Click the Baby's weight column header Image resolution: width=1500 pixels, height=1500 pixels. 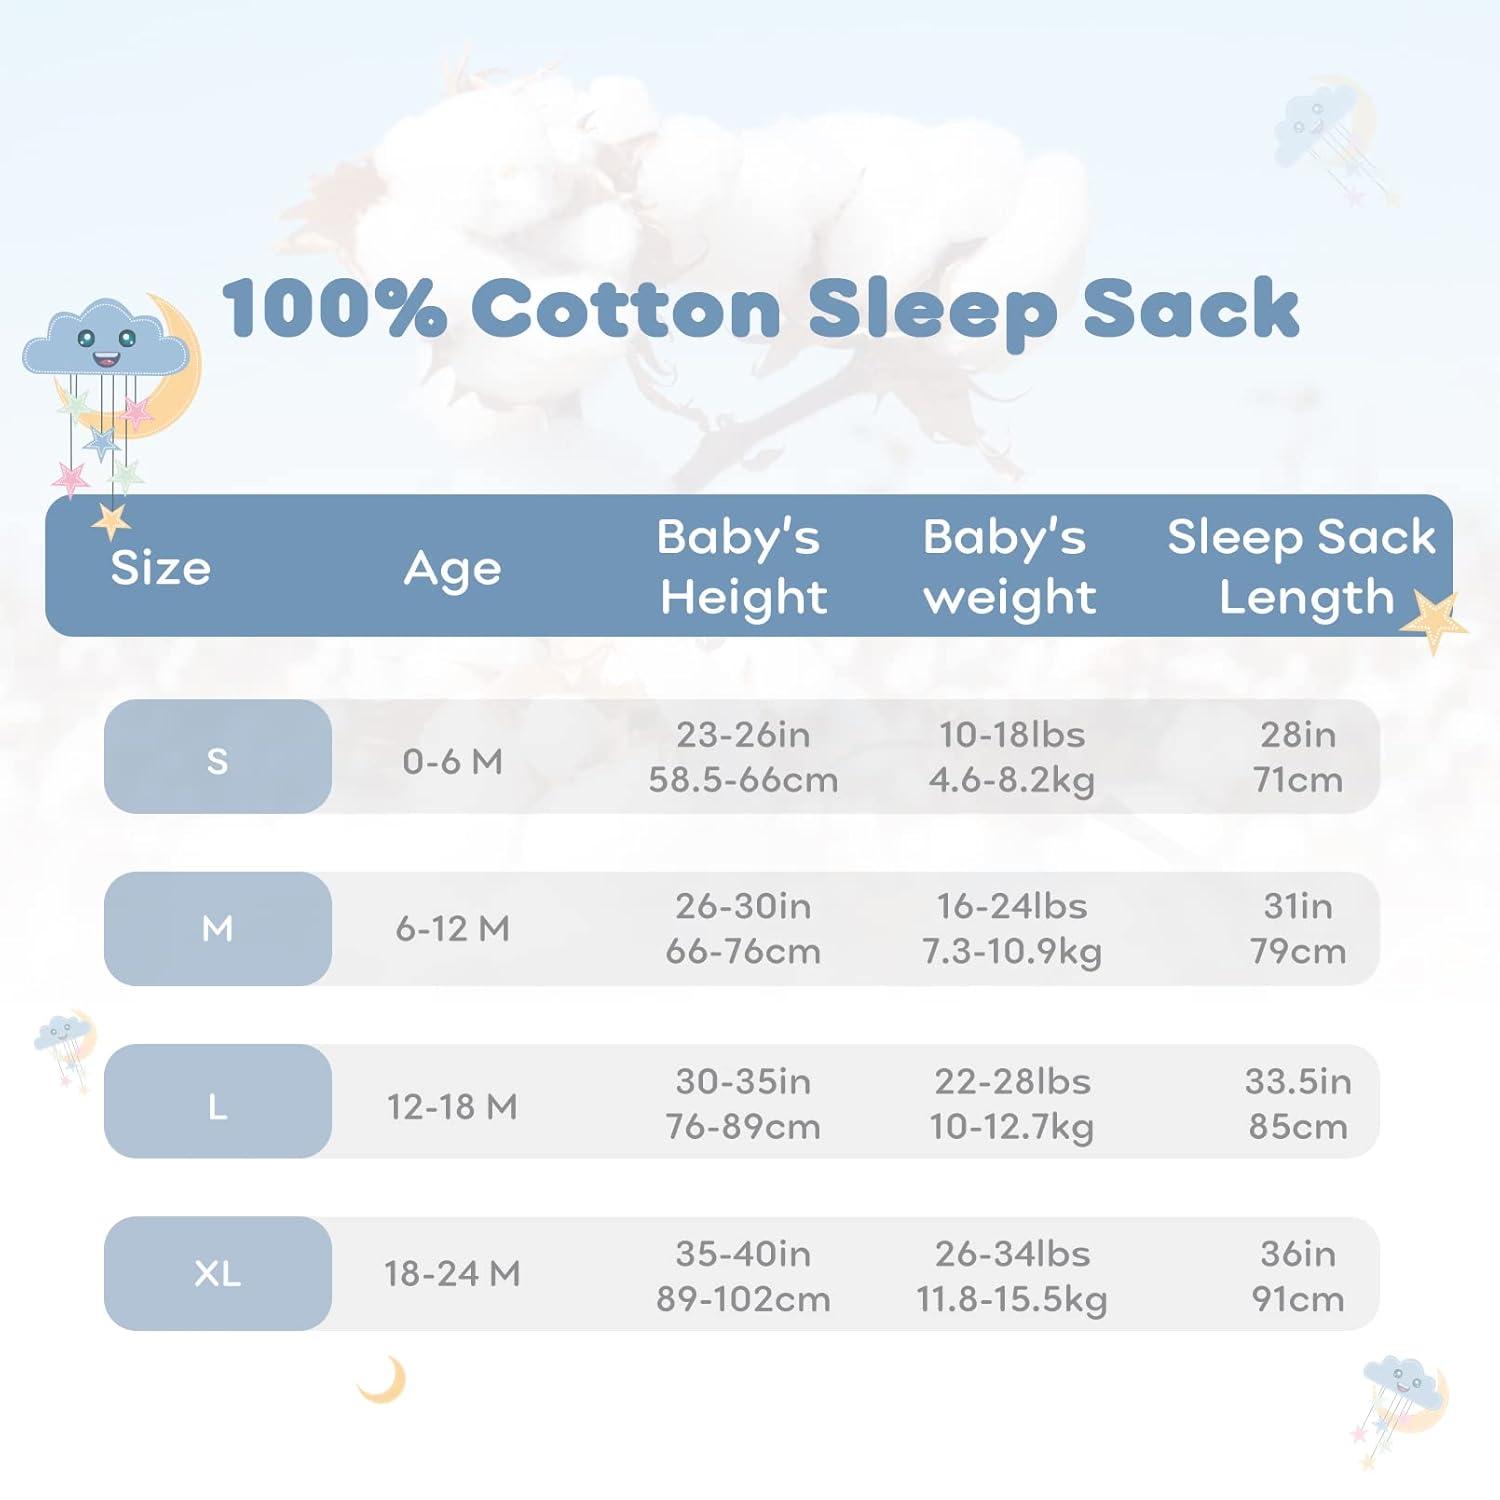(x=1008, y=567)
